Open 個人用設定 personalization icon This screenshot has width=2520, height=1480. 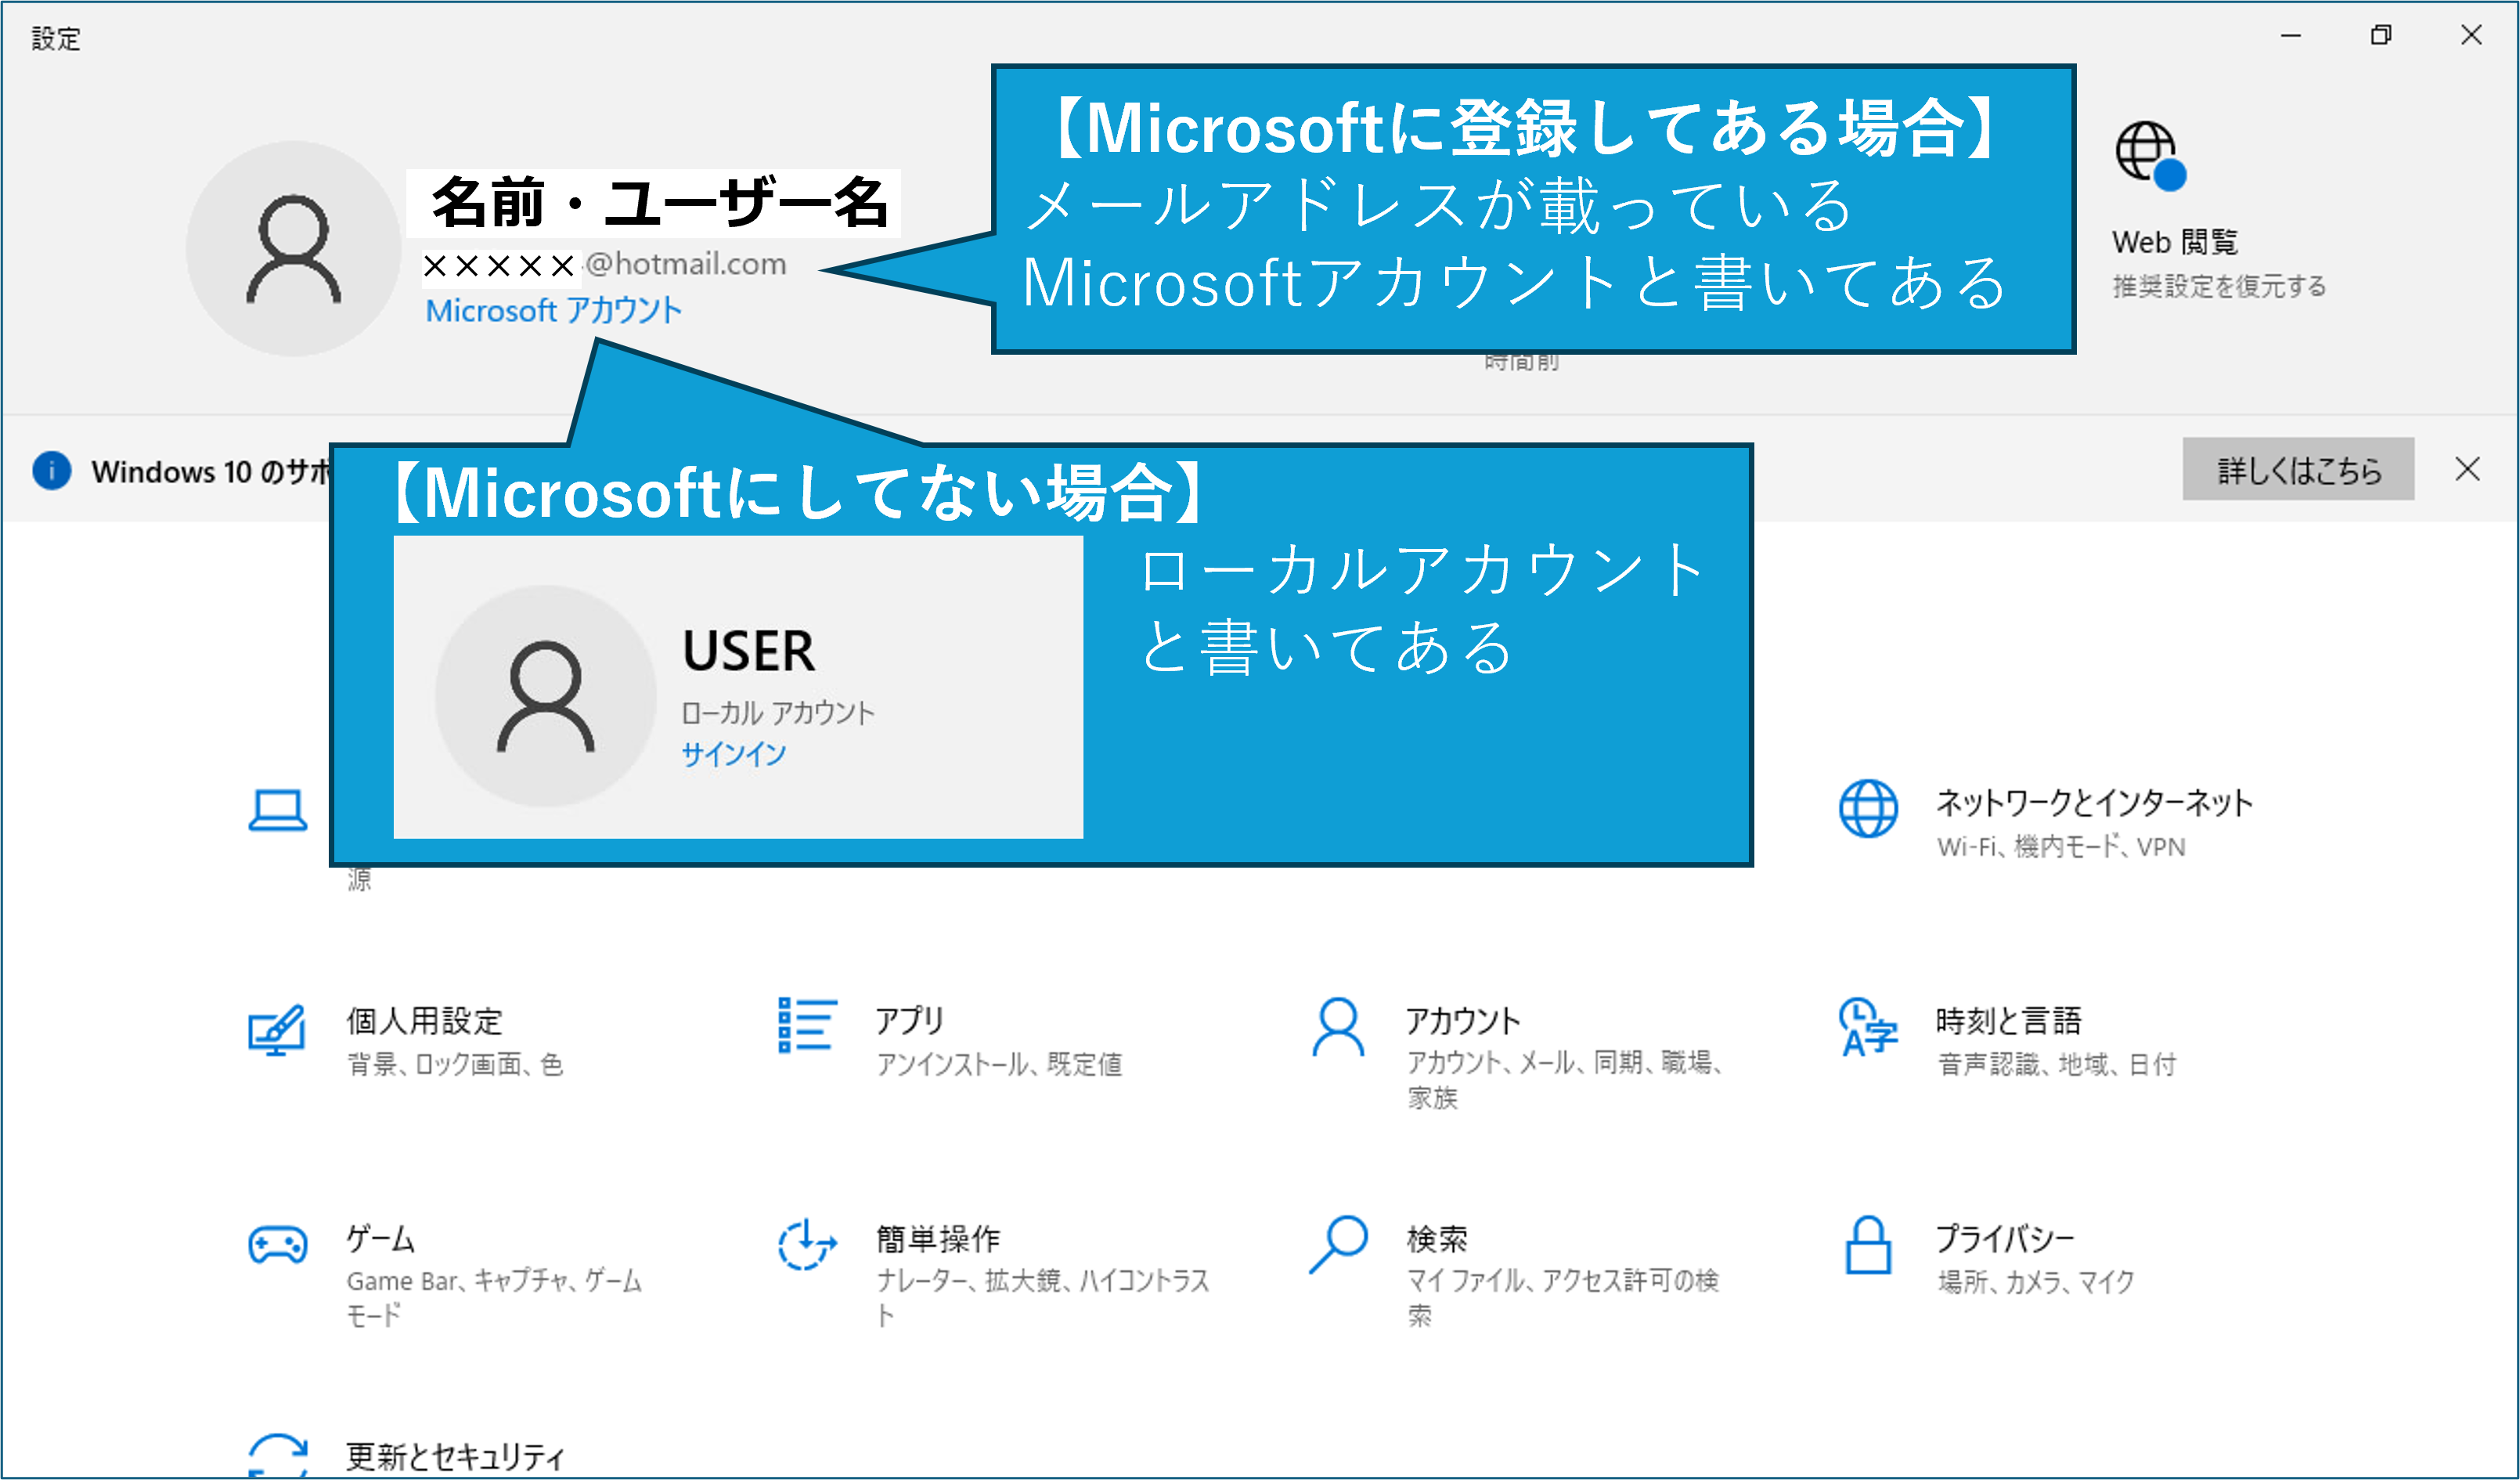(x=276, y=1030)
